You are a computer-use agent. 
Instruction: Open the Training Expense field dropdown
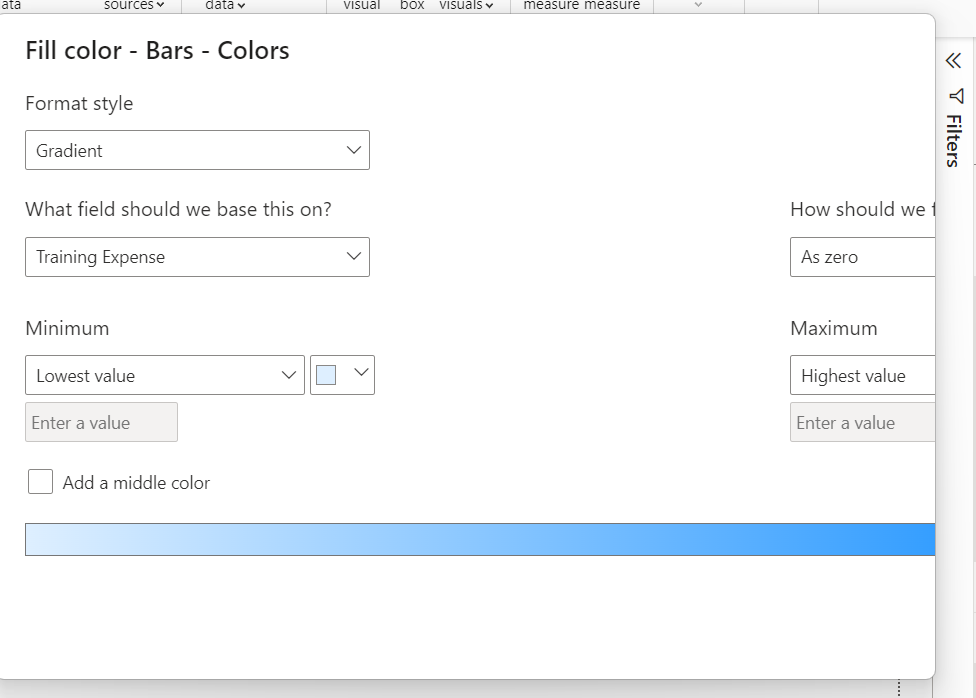point(197,257)
